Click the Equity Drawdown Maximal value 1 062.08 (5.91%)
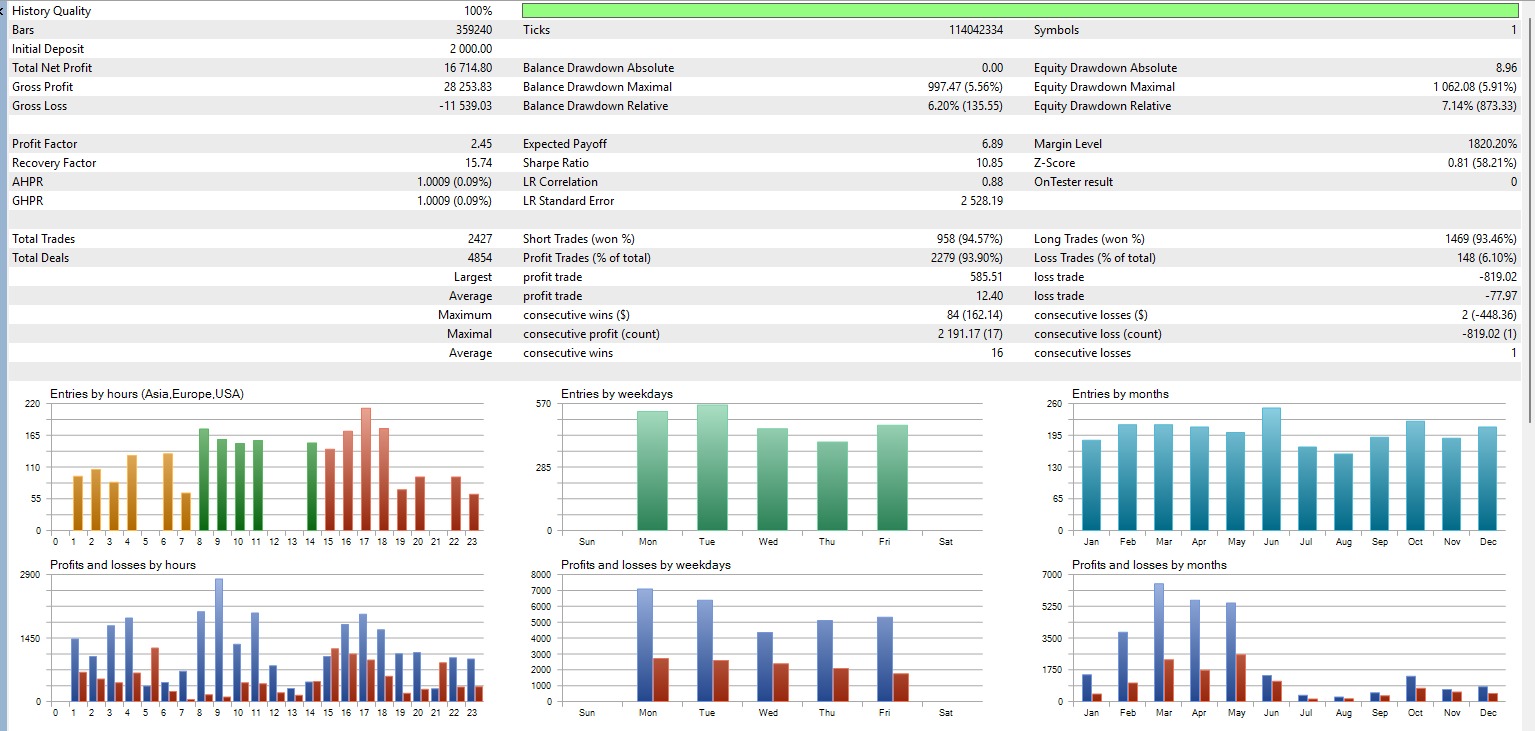This screenshot has height=731, width=1535. pos(1475,87)
